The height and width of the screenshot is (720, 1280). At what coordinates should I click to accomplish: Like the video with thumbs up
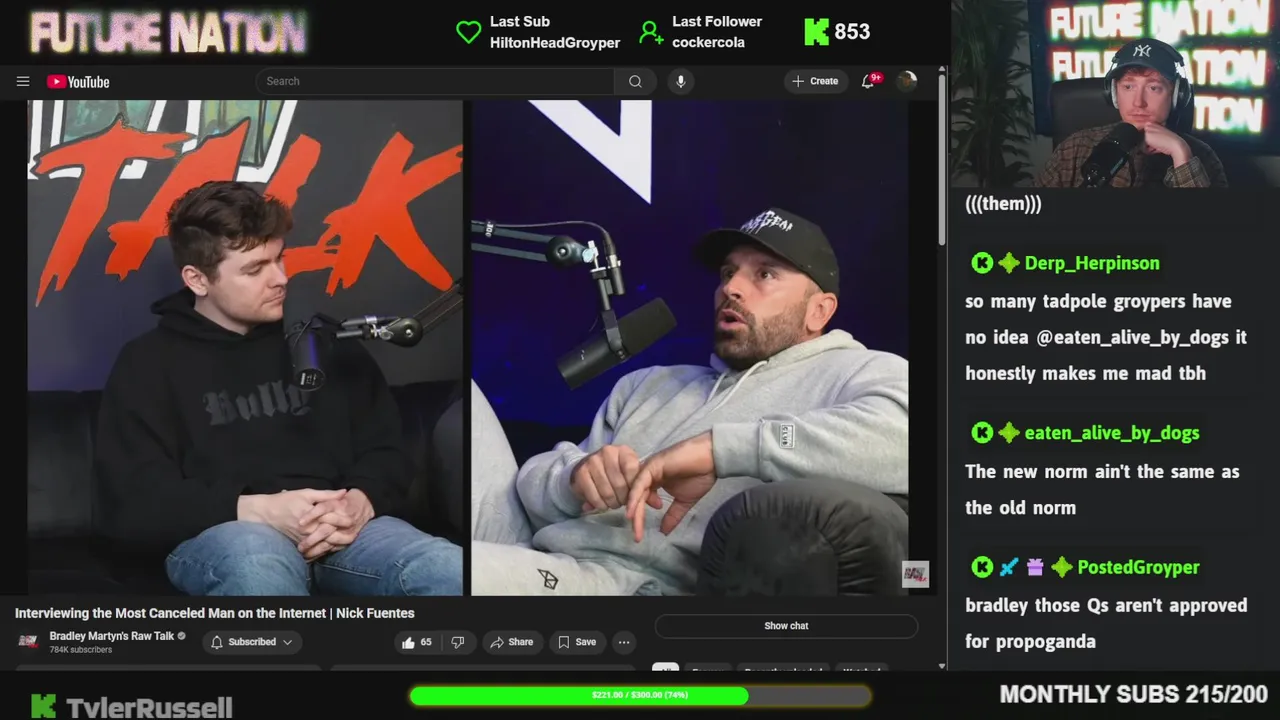[x=417, y=642]
